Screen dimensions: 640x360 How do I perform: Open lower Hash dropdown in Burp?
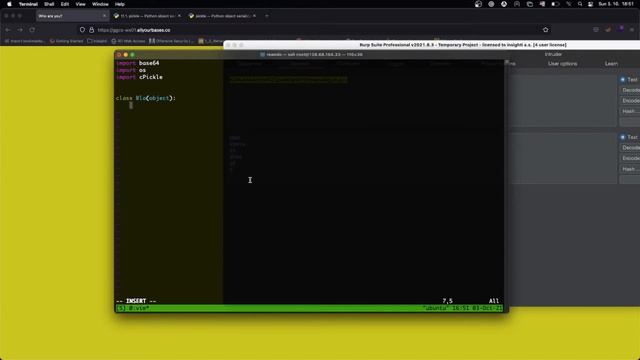[630, 169]
